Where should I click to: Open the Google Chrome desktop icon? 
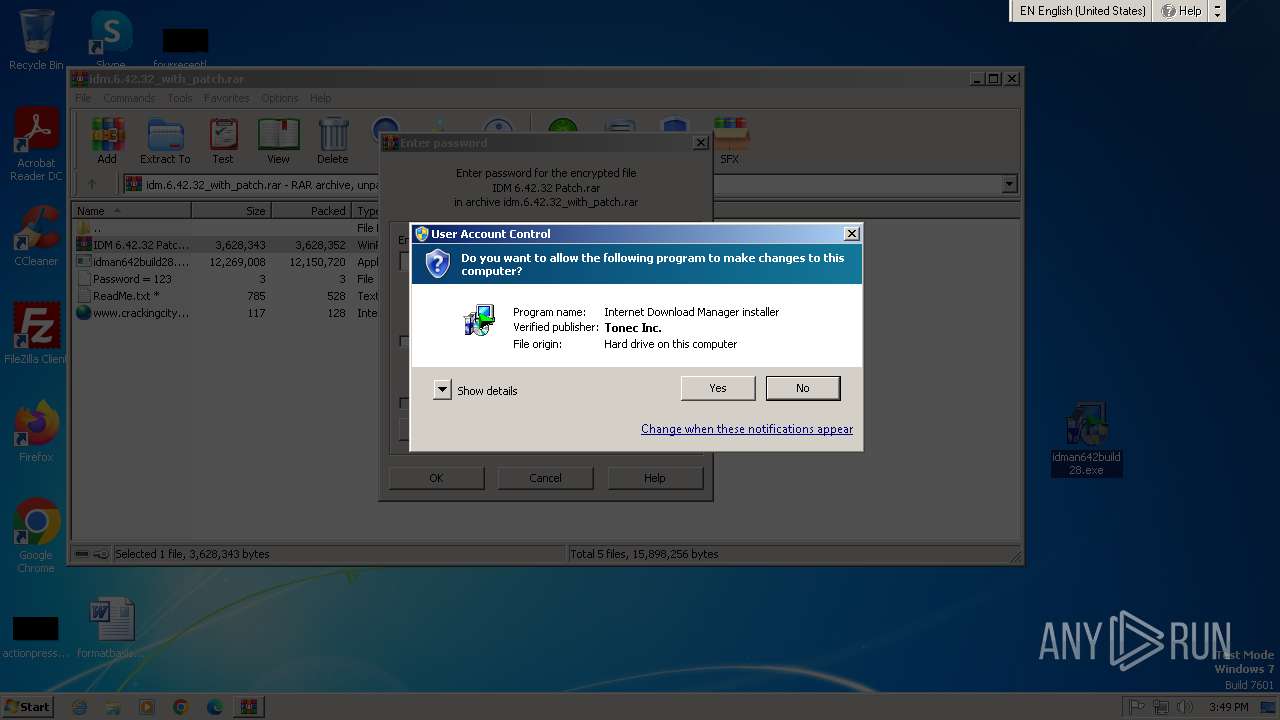click(x=36, y=536)
